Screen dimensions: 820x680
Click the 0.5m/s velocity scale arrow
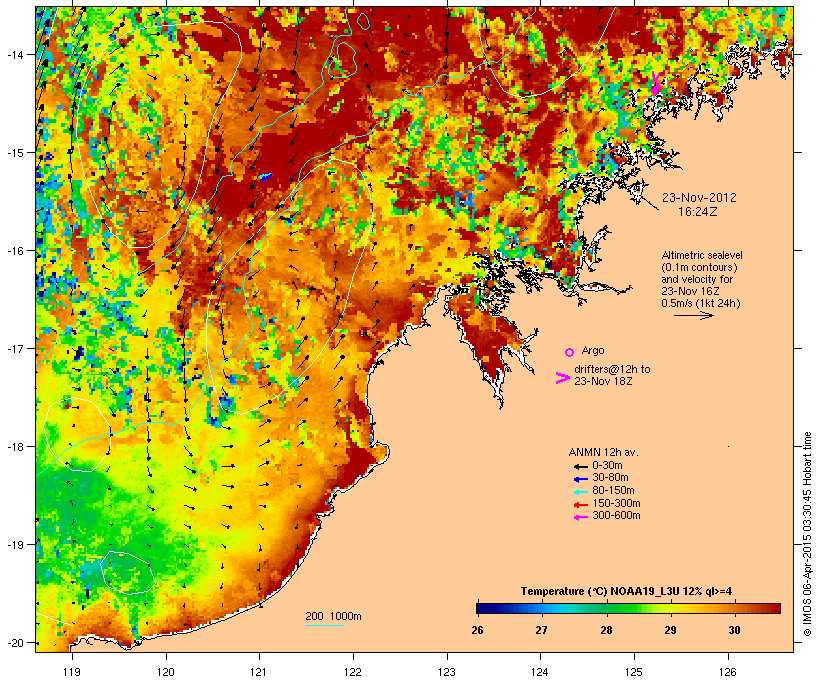pos(693,315)
